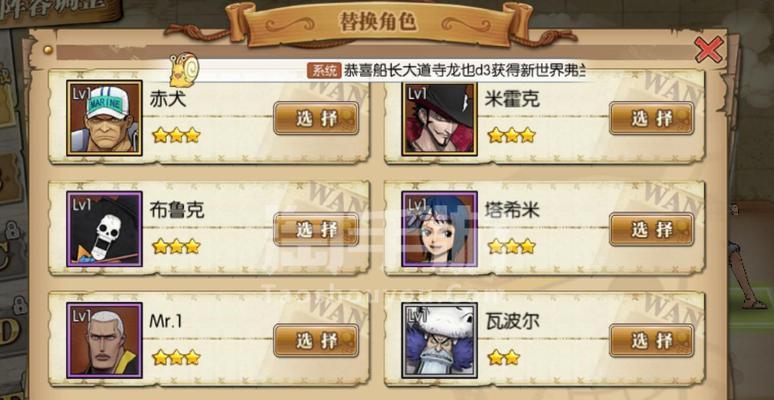Select 米霍克 with the 选择 button

652,119
